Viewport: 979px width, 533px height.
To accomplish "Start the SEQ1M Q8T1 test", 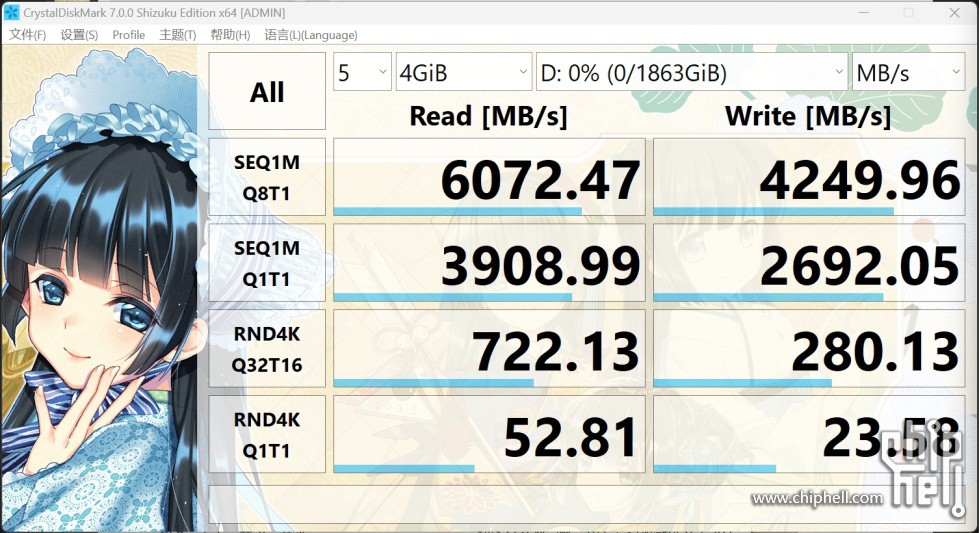I will (x=267, y=177).
